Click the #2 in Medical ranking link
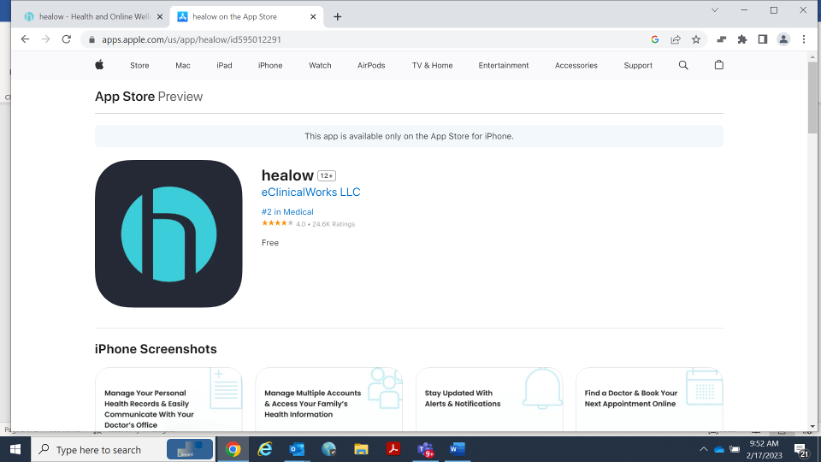This screenshot has height=462, width=822. [x=287, y=212]
